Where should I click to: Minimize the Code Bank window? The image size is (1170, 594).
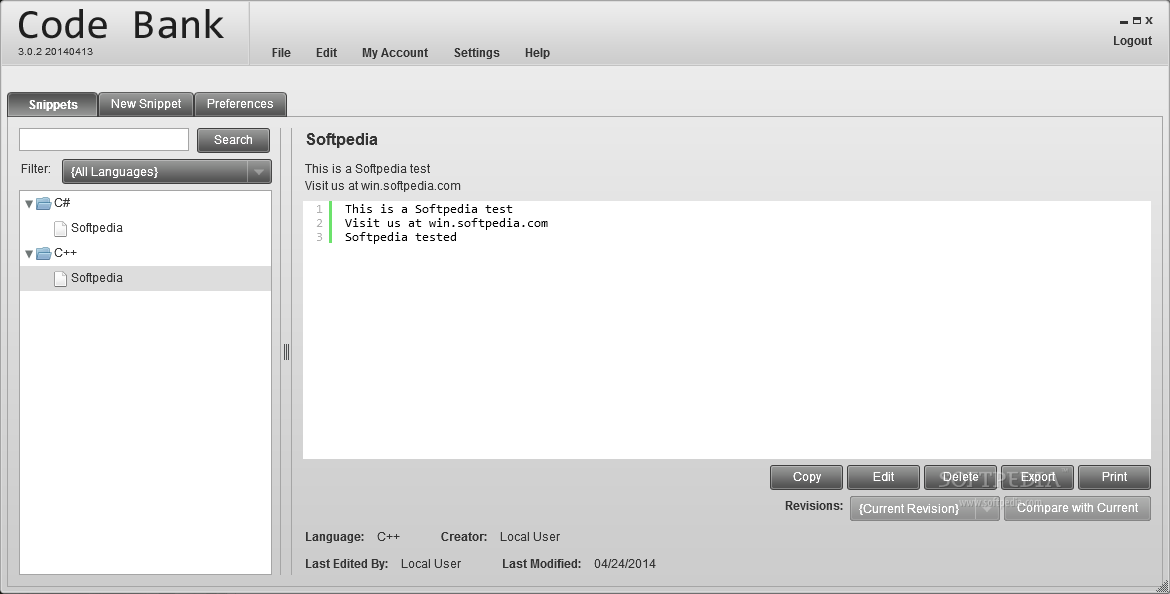[x=1124, y=22]
